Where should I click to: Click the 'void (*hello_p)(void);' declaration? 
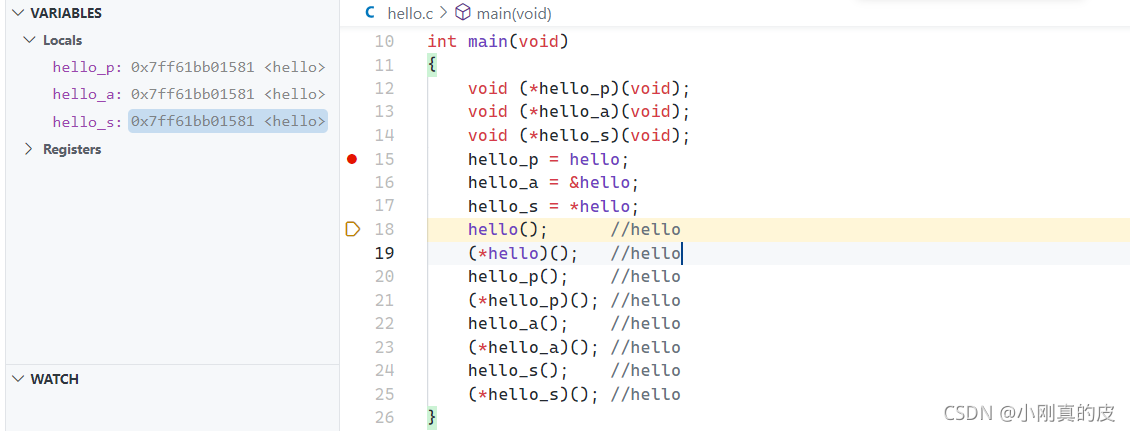pyautogui.click(x=579, y=89)
